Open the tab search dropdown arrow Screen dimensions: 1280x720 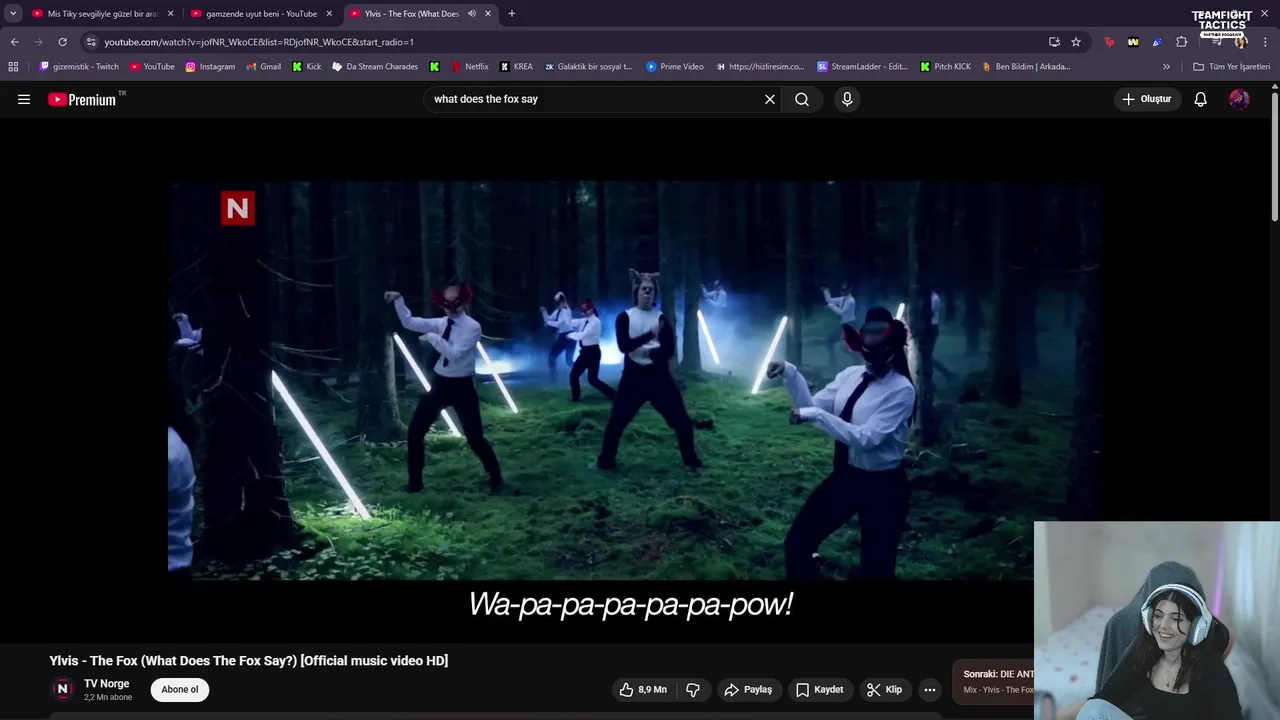[13, 14]
